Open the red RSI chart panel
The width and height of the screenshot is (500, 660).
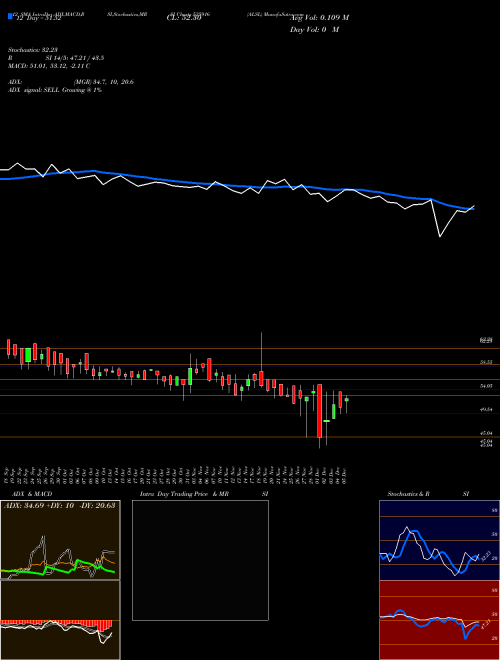(x=439, y=620)
